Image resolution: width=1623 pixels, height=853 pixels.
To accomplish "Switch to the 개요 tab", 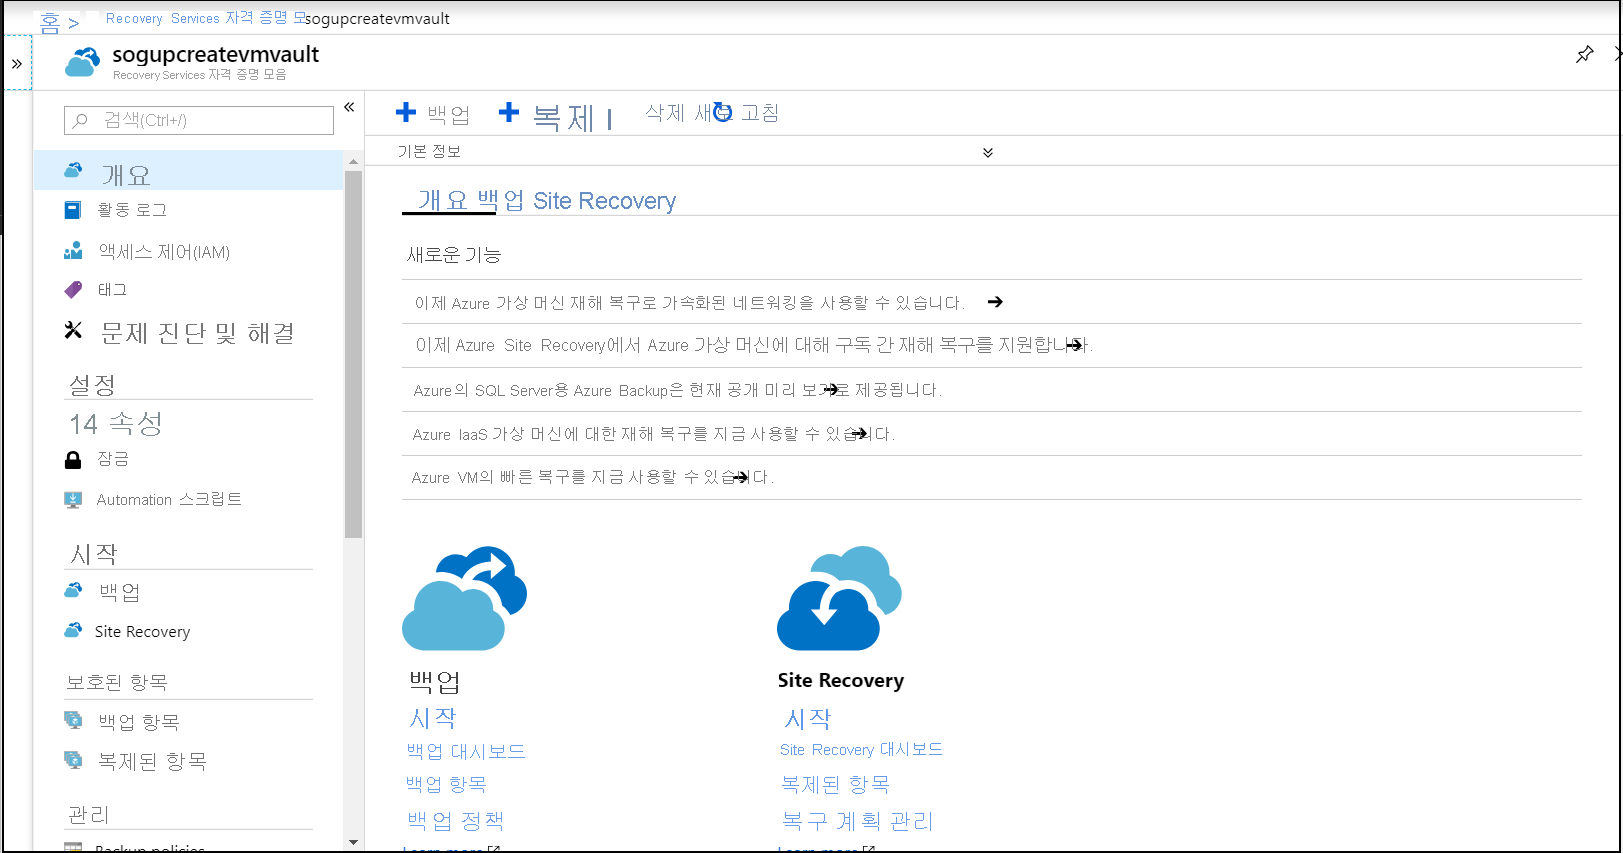I will pos(442,200).
